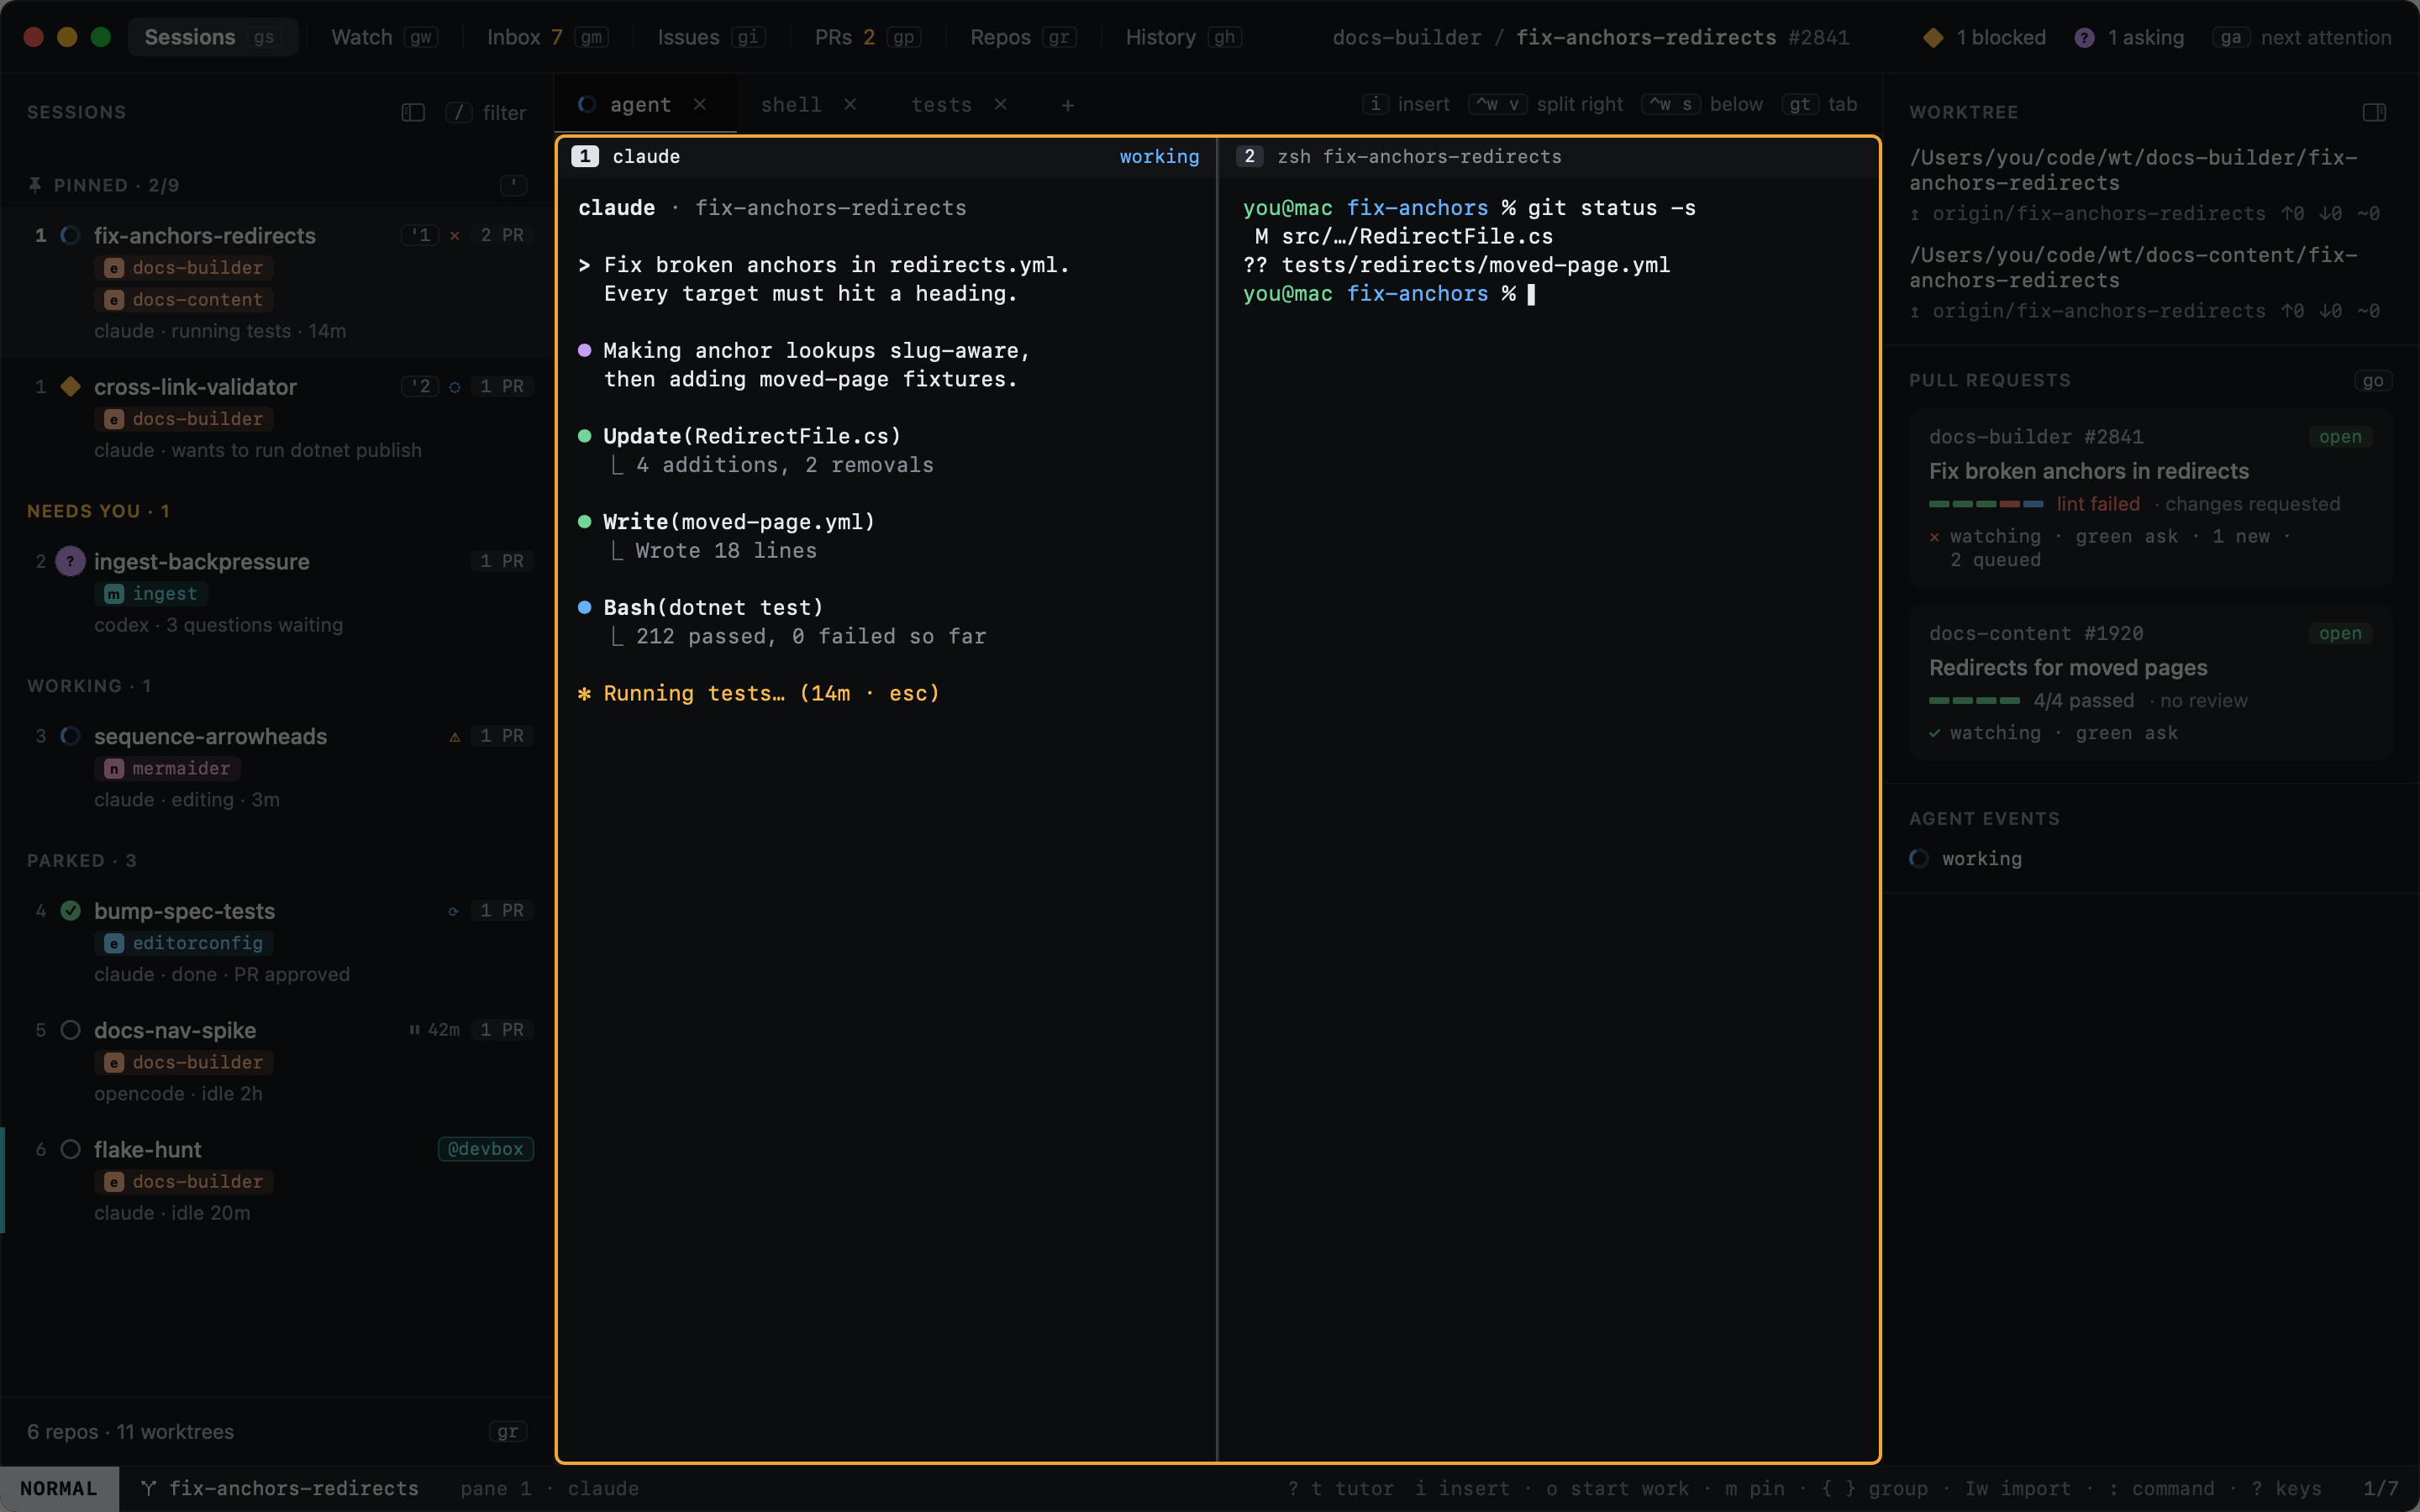
Task: Click the docs-content repo tag under fix-anchors-redirects
Action: coord(185,299)
